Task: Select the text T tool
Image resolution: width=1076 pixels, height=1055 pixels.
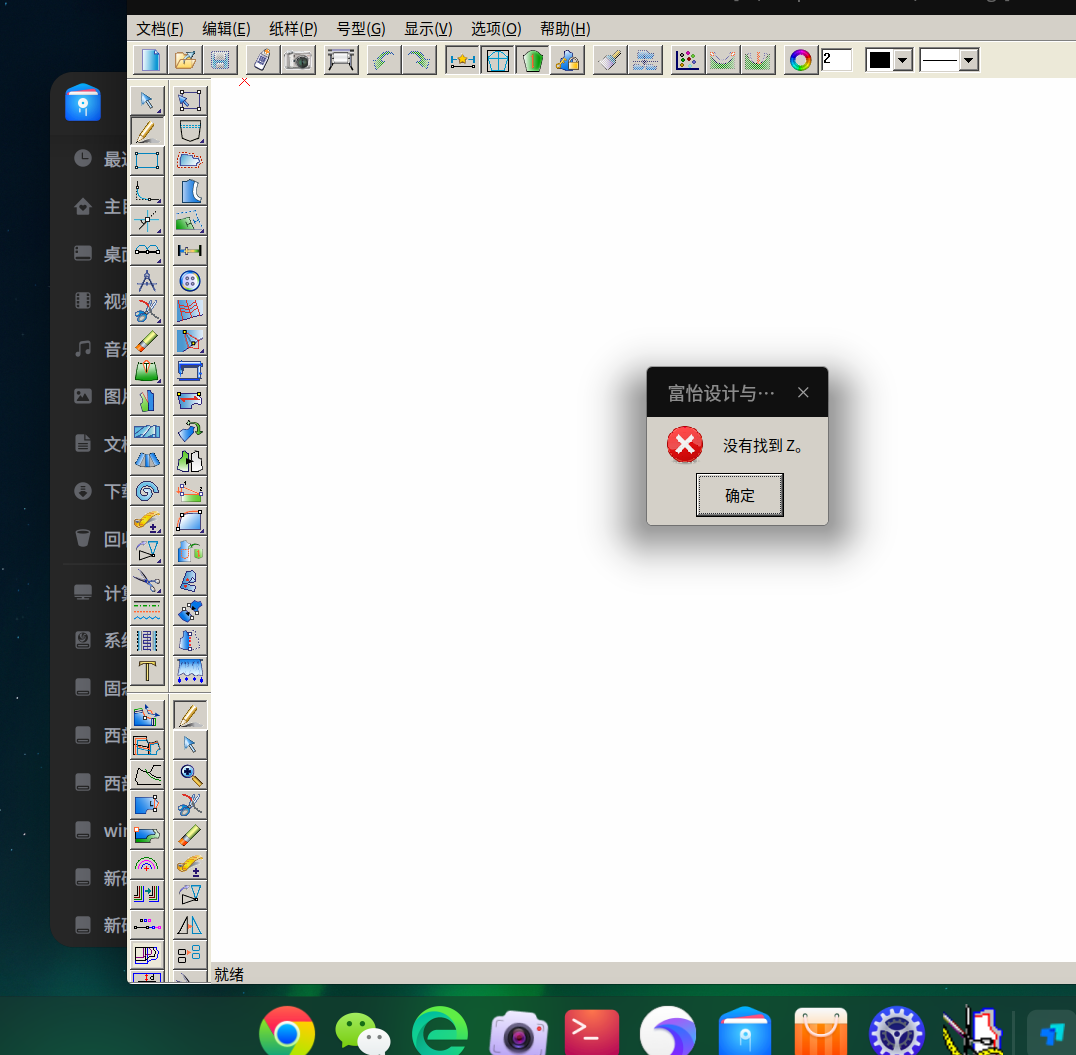Action: tap(147, 671)
